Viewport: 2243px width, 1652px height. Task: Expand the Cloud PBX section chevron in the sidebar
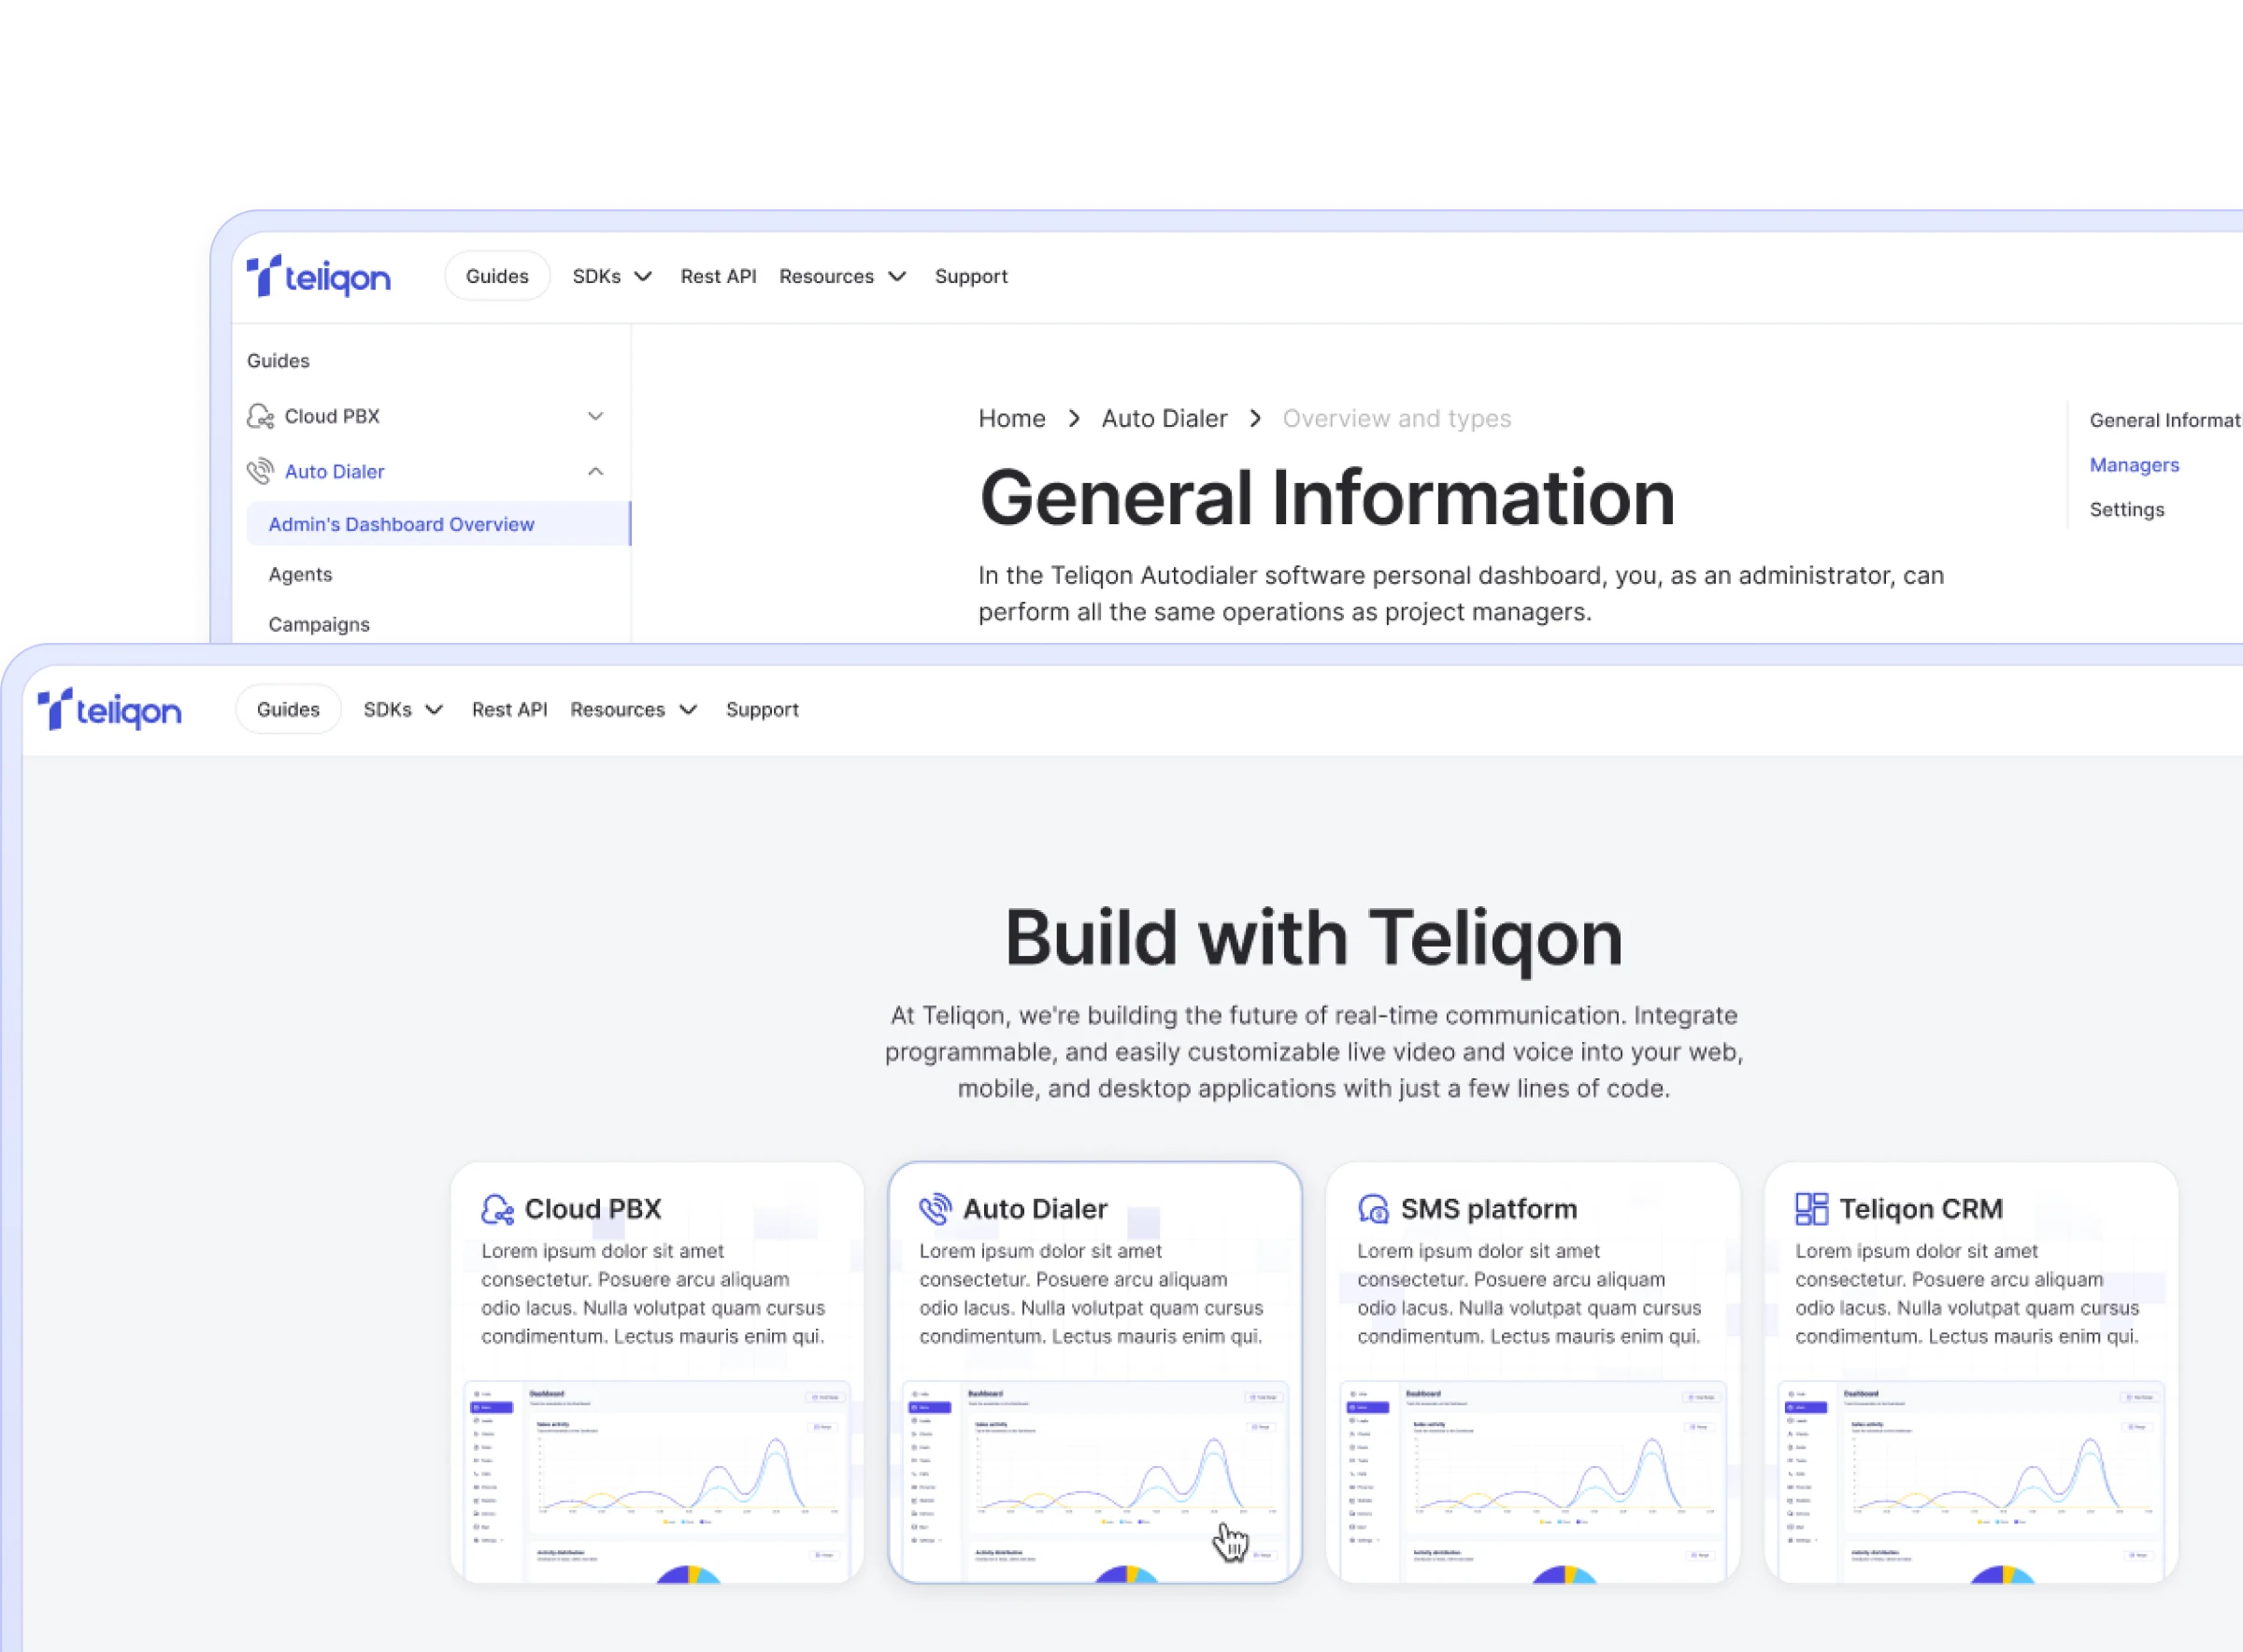coord(595,416)
